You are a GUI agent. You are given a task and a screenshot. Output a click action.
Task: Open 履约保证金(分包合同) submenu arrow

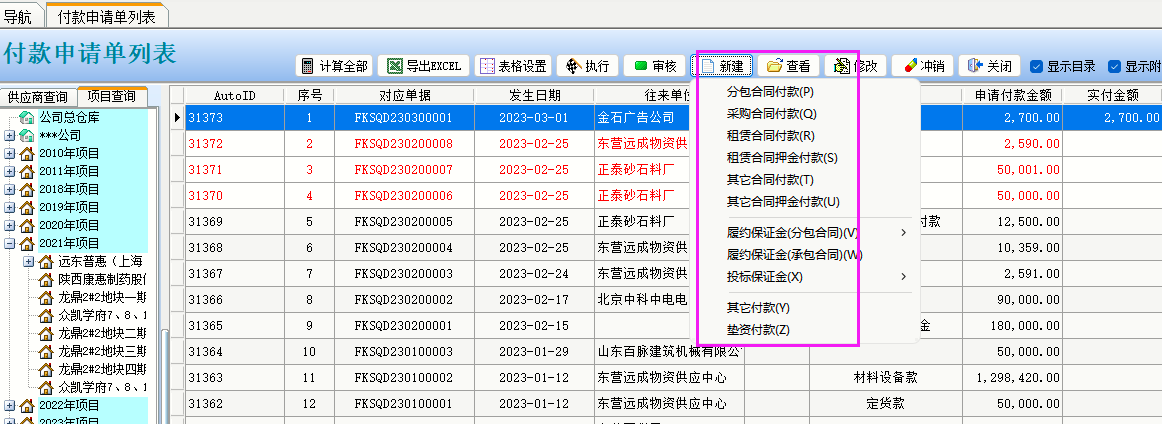click(x=904, y=233)
